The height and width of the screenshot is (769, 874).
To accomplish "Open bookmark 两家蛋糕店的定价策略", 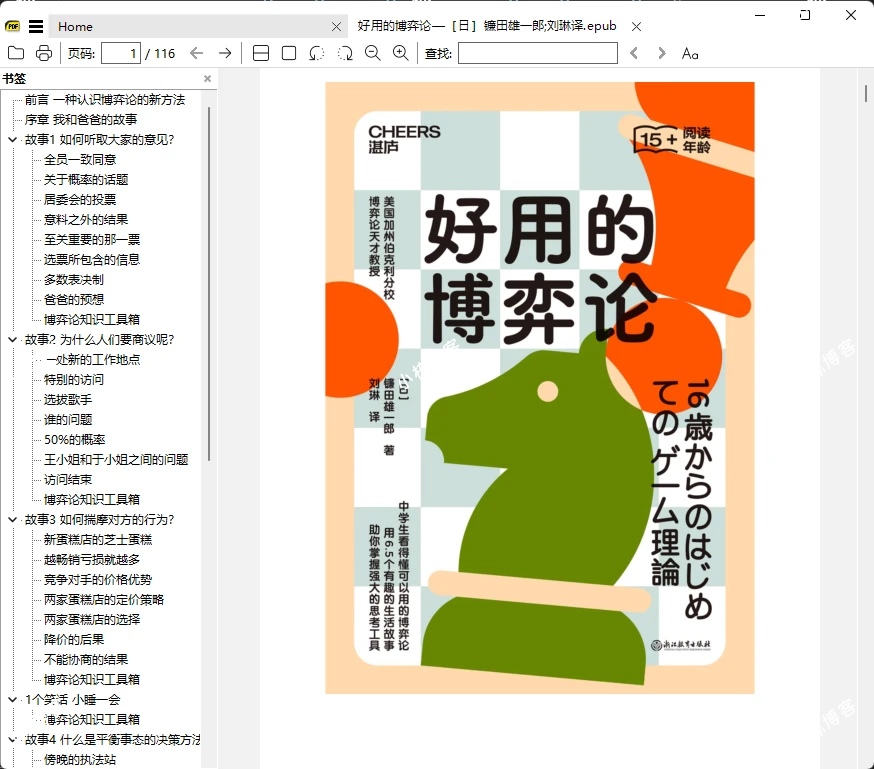I will point(104,600).
